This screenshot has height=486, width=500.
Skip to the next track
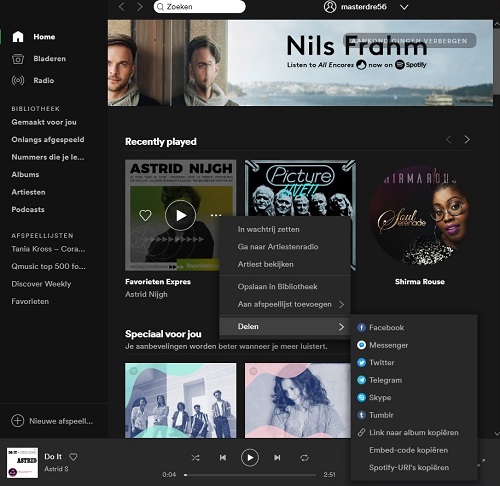tap(277, 458)
